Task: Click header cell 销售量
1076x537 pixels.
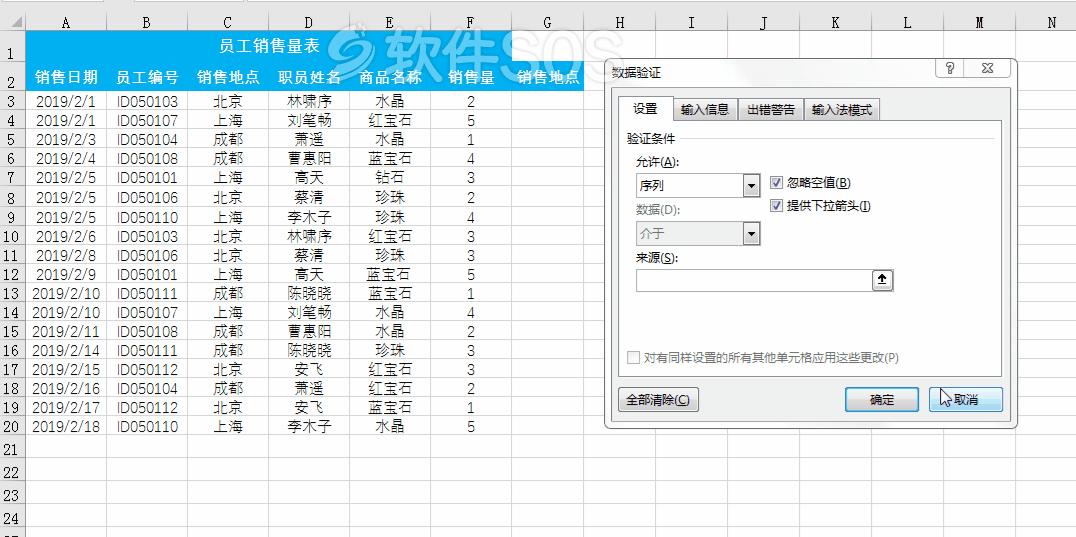Action: click(x=471, y=77)
